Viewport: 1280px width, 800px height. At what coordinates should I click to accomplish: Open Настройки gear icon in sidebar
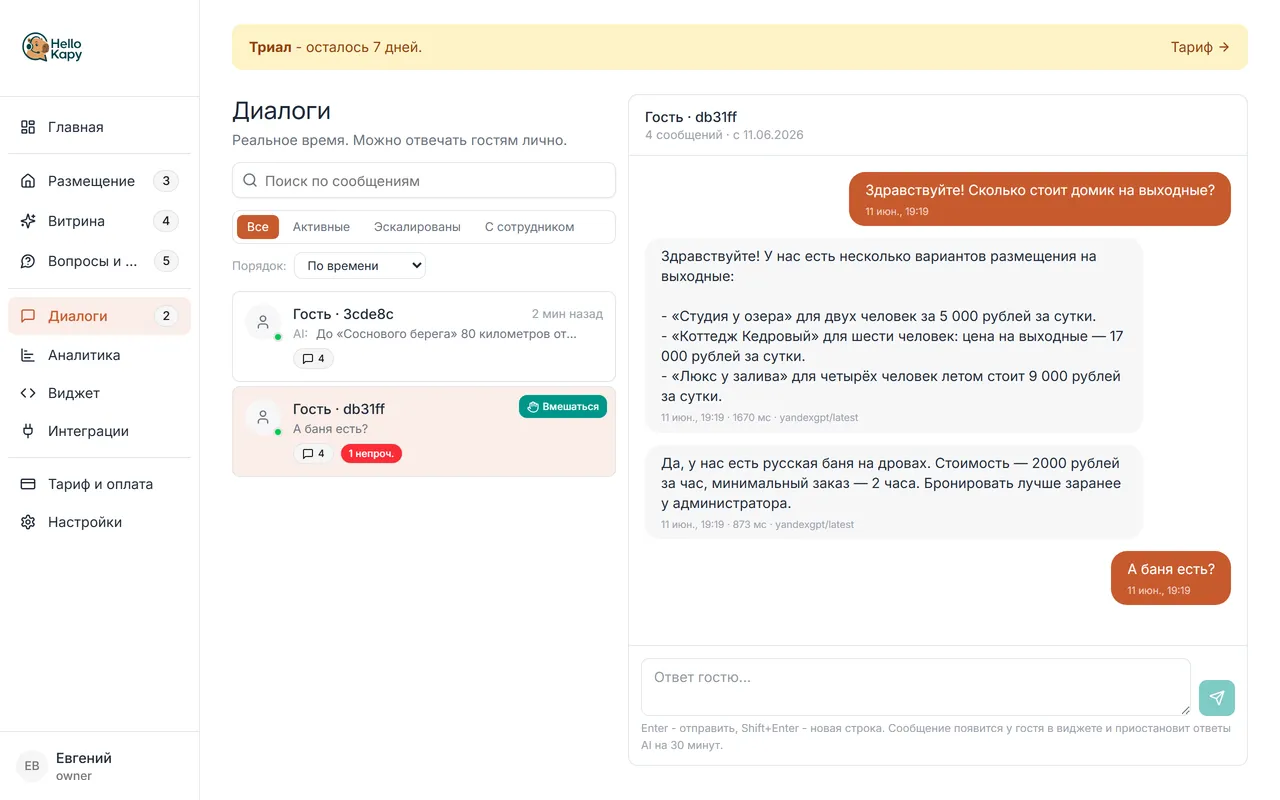point(28,522)
